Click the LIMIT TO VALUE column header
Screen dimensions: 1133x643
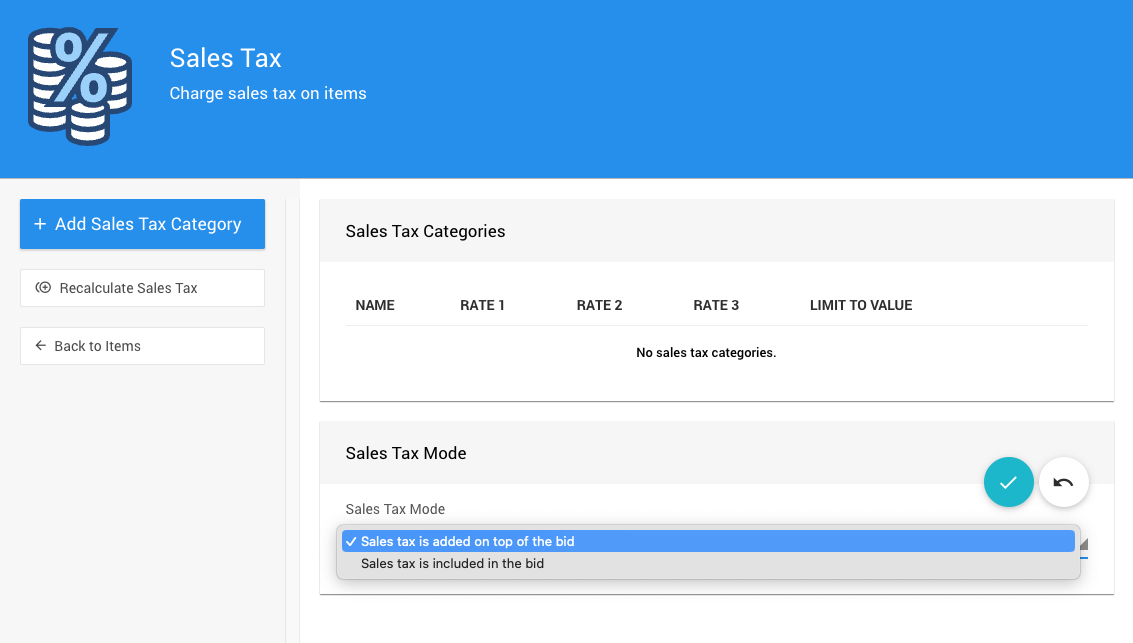pos(860,305)
